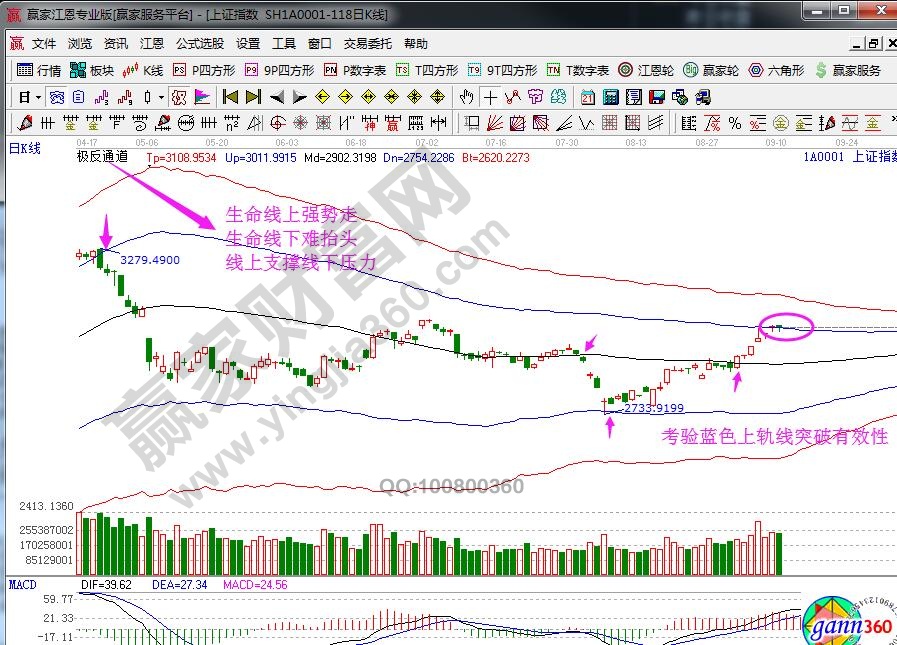Click the calculator icon in toolbar
897x645 pixels.
tap(610, 97)
